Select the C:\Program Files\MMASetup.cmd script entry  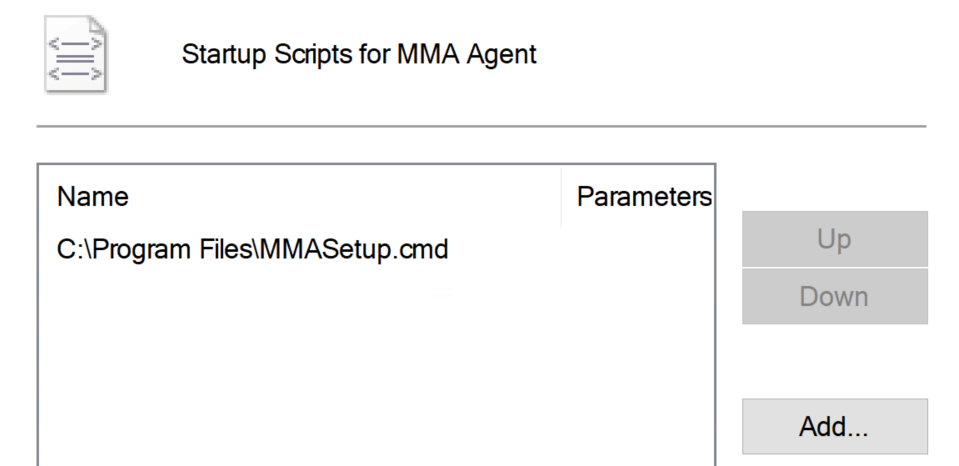tap(252, 248)
